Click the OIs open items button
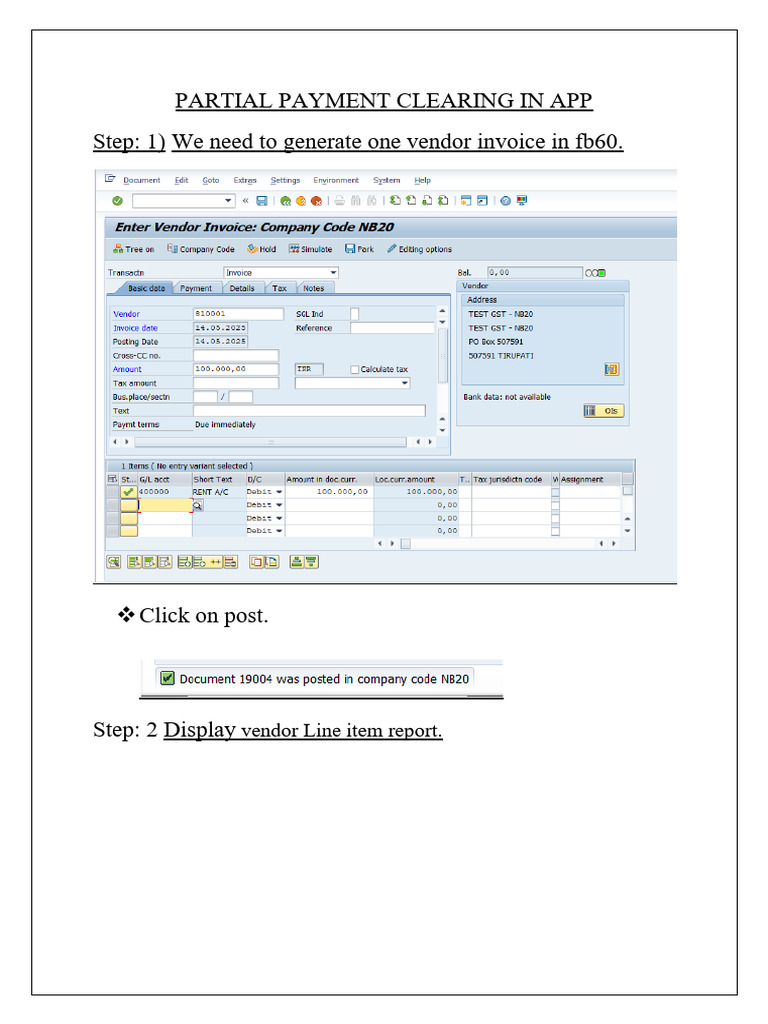768x1024 pixels. coord(603,411)
